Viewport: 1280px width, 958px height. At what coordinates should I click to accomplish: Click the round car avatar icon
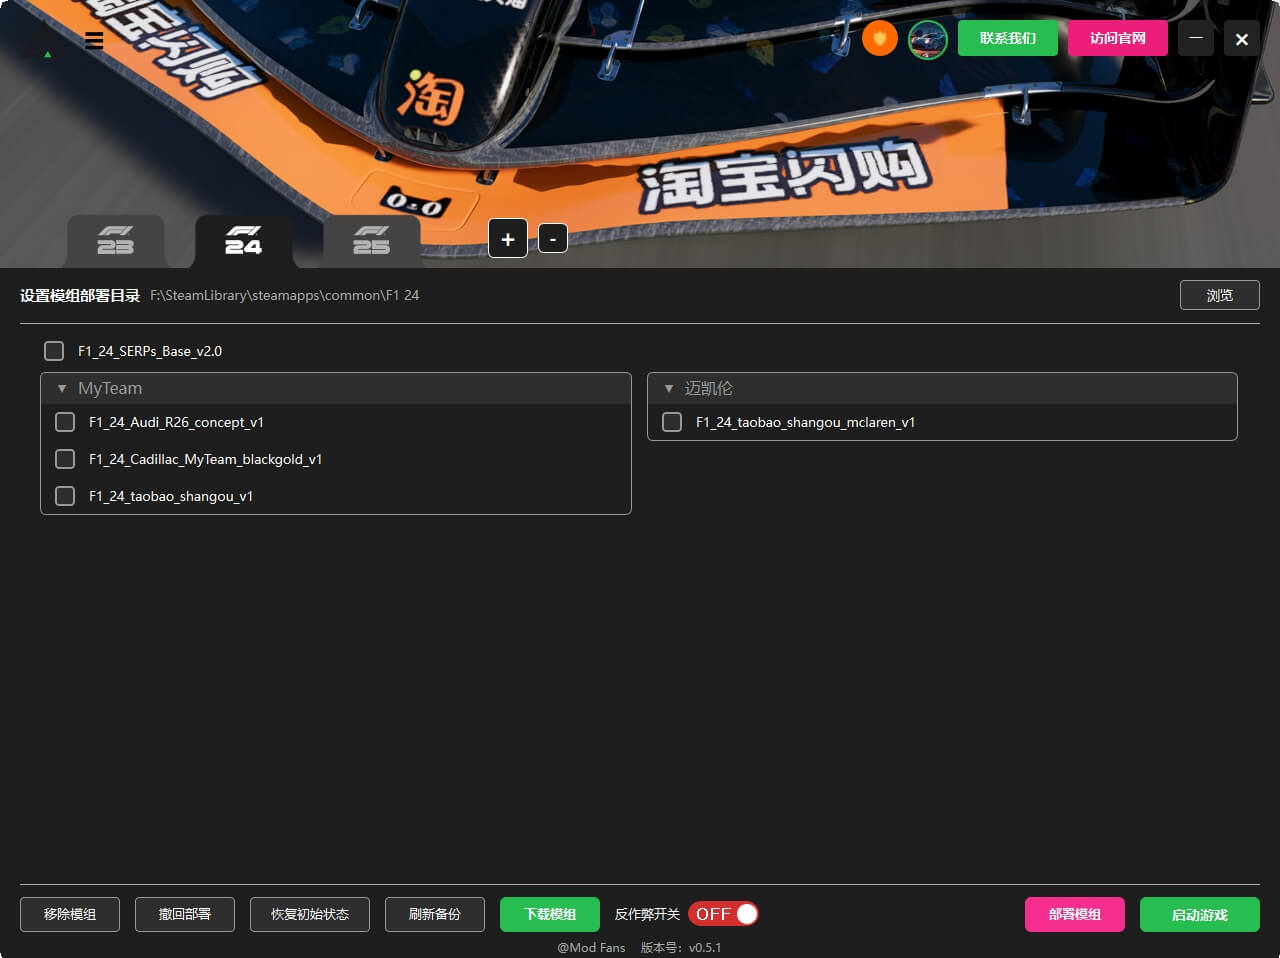(927, 39)
